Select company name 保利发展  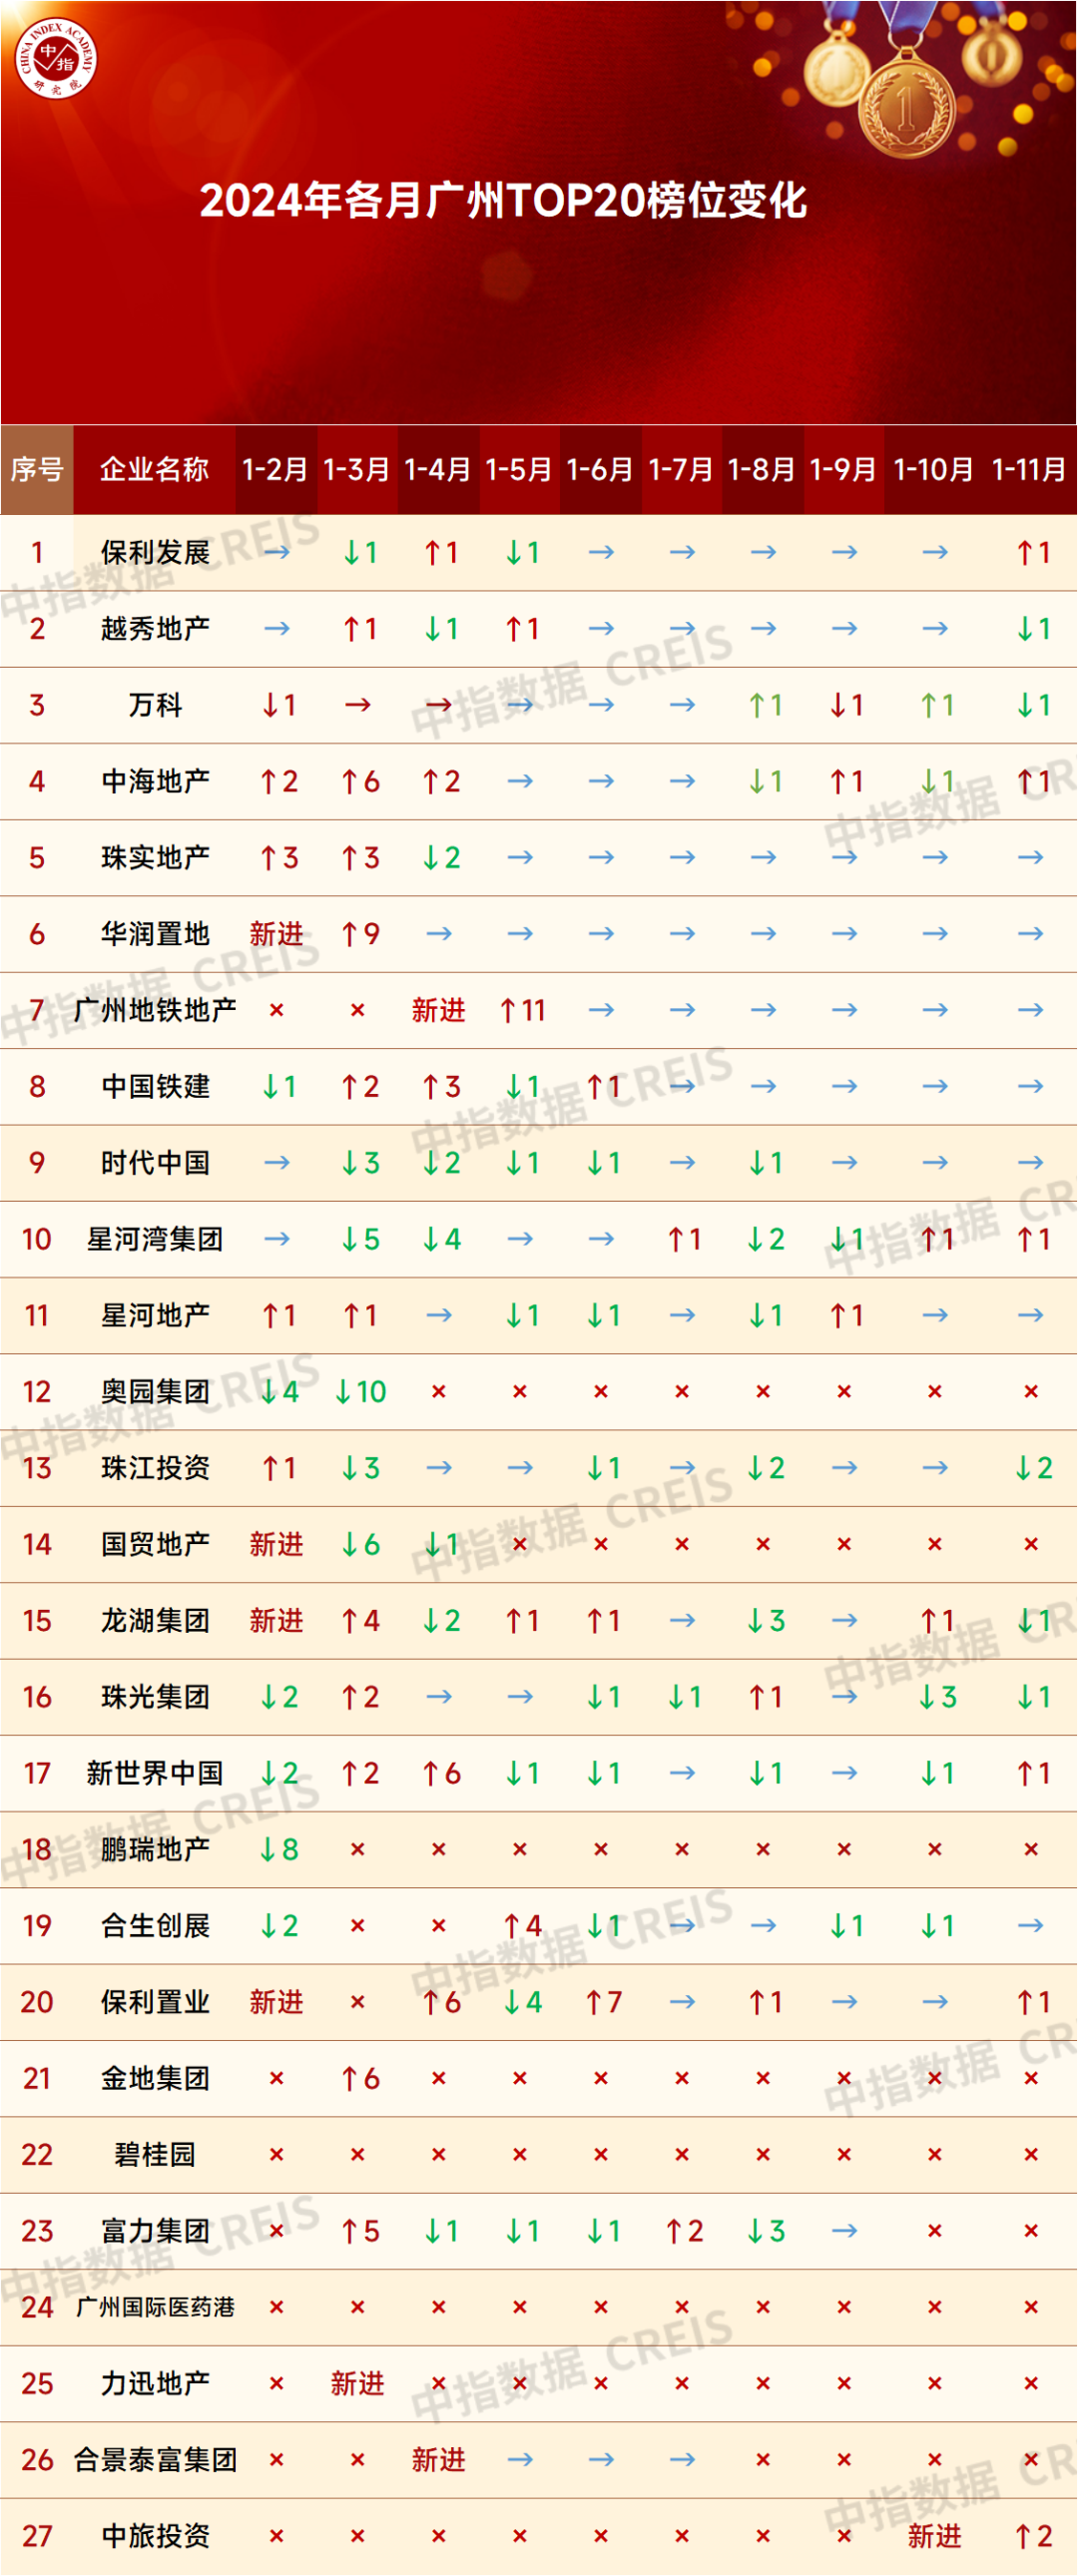pyautogui.click(x=155, y=552)
